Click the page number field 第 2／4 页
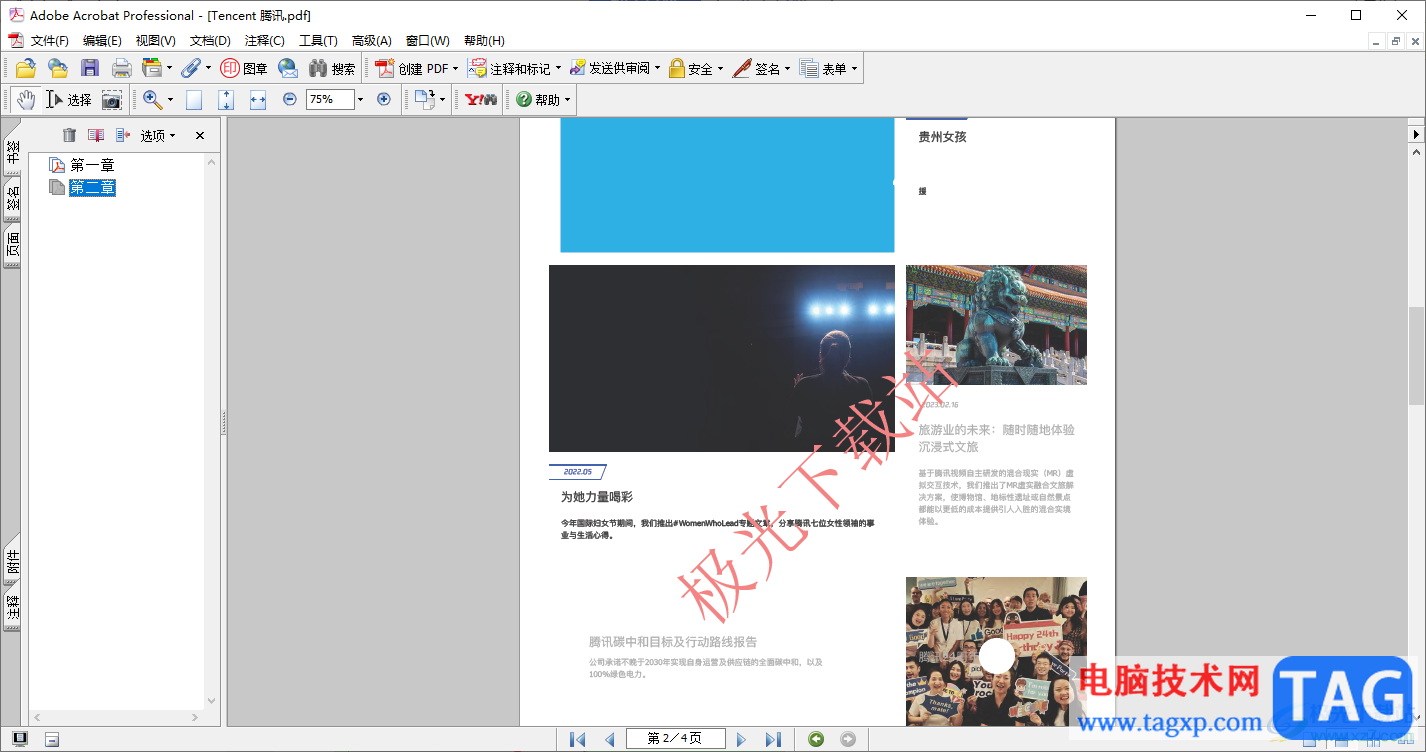 pyautogui.click(x=675, y=739)
